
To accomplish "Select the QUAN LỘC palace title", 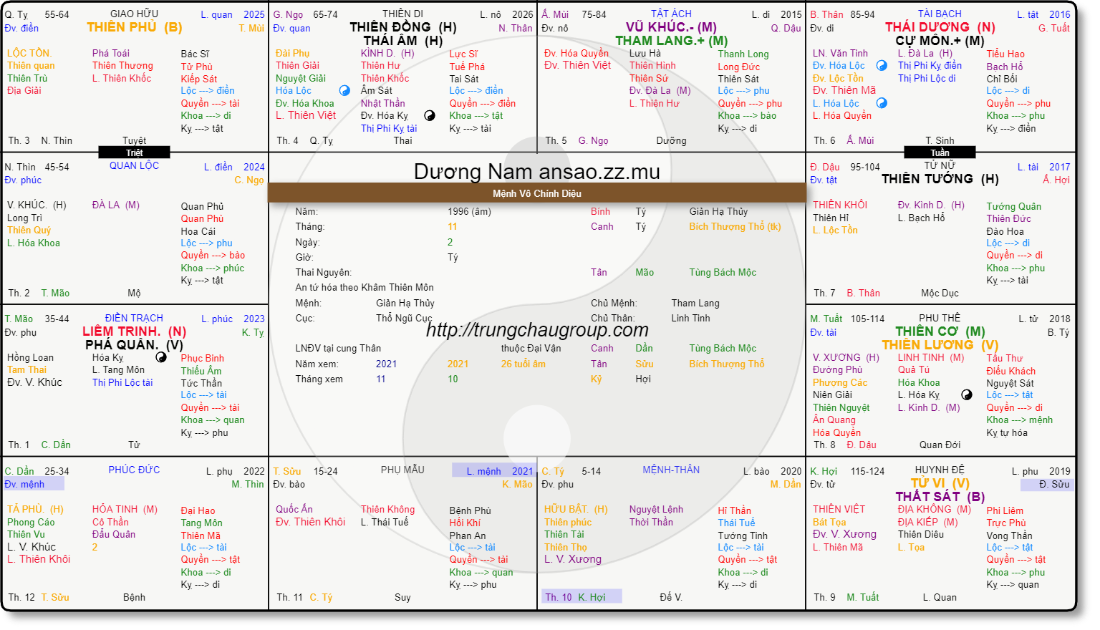I will 134,167.
